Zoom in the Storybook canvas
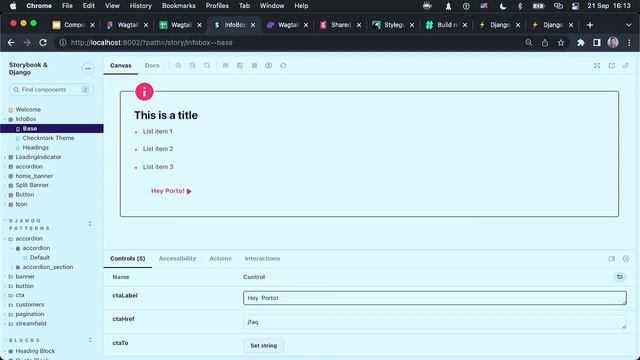The width and height of the screenshot is (640, 360). click(x=178, y=65)
